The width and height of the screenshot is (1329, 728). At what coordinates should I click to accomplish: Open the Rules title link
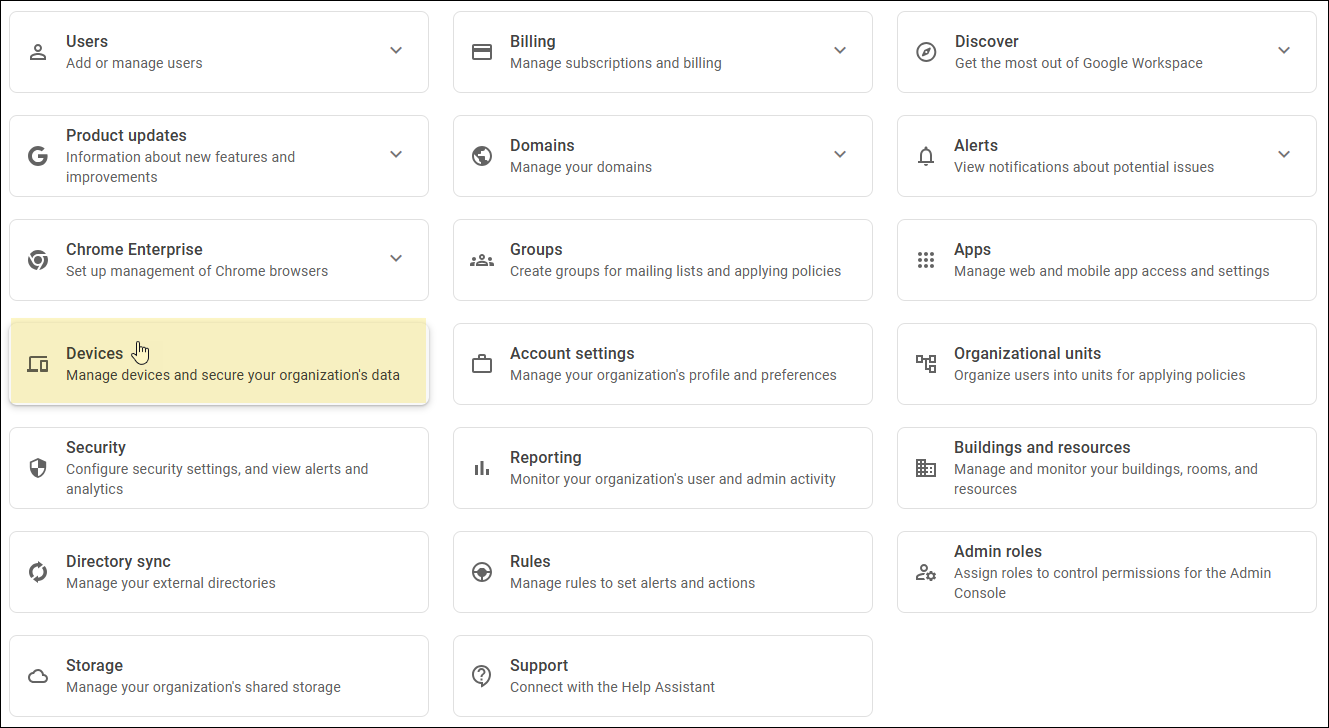[x=530, y=562]
